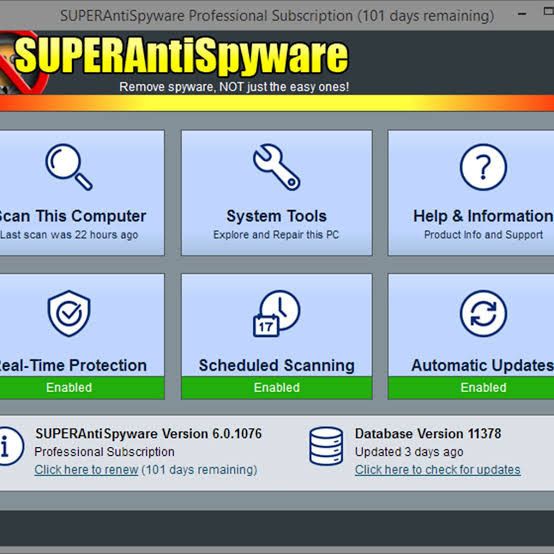Click 'Updated 3 days ago' text
This screenshot has height=554, width=554.
pos(409,452)
